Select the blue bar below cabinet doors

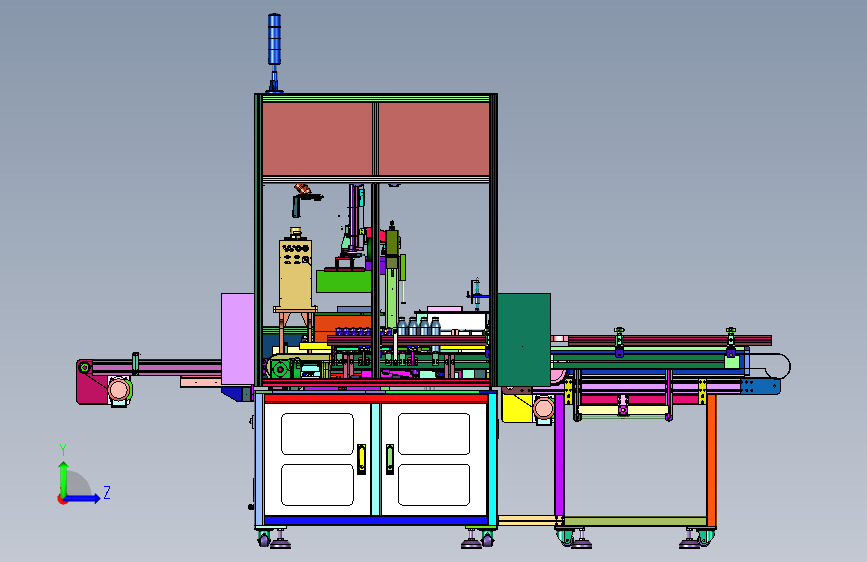click(376, 520)
